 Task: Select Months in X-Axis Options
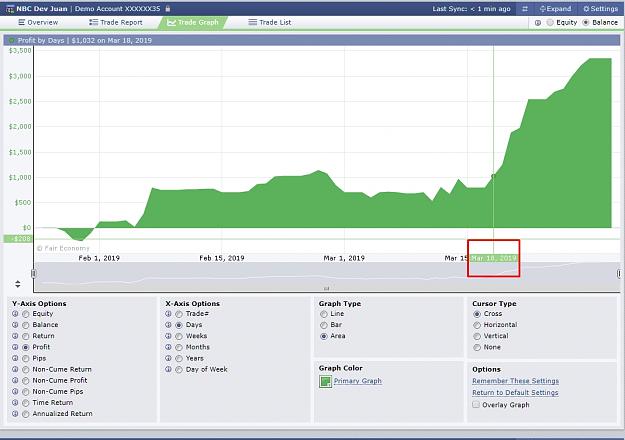tap(179, 348)
